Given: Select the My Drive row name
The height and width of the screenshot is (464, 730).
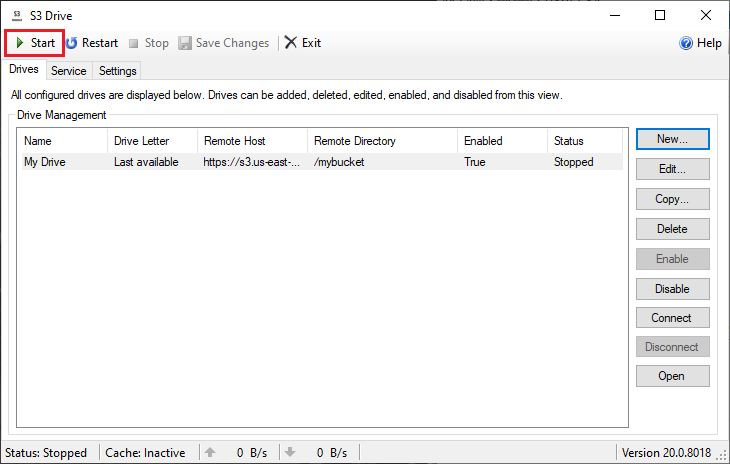Looking at the screenshot, I should click(45, 162).
